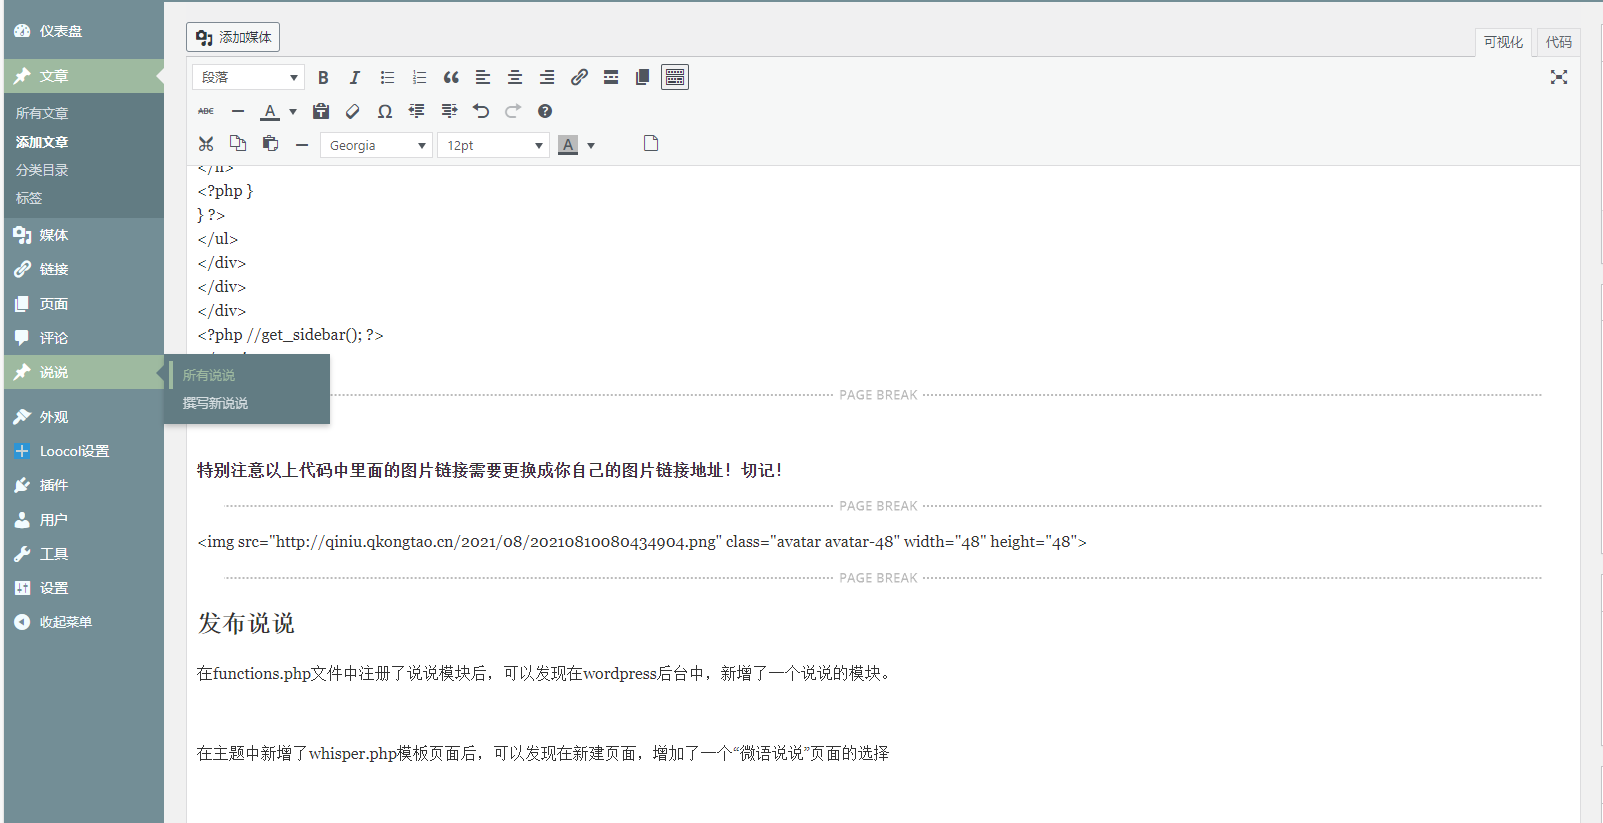Image resolution: width=1603 pixels, height=823 pixels.
Task: Insert the Read More tag
Action: (x=611, y=78)
